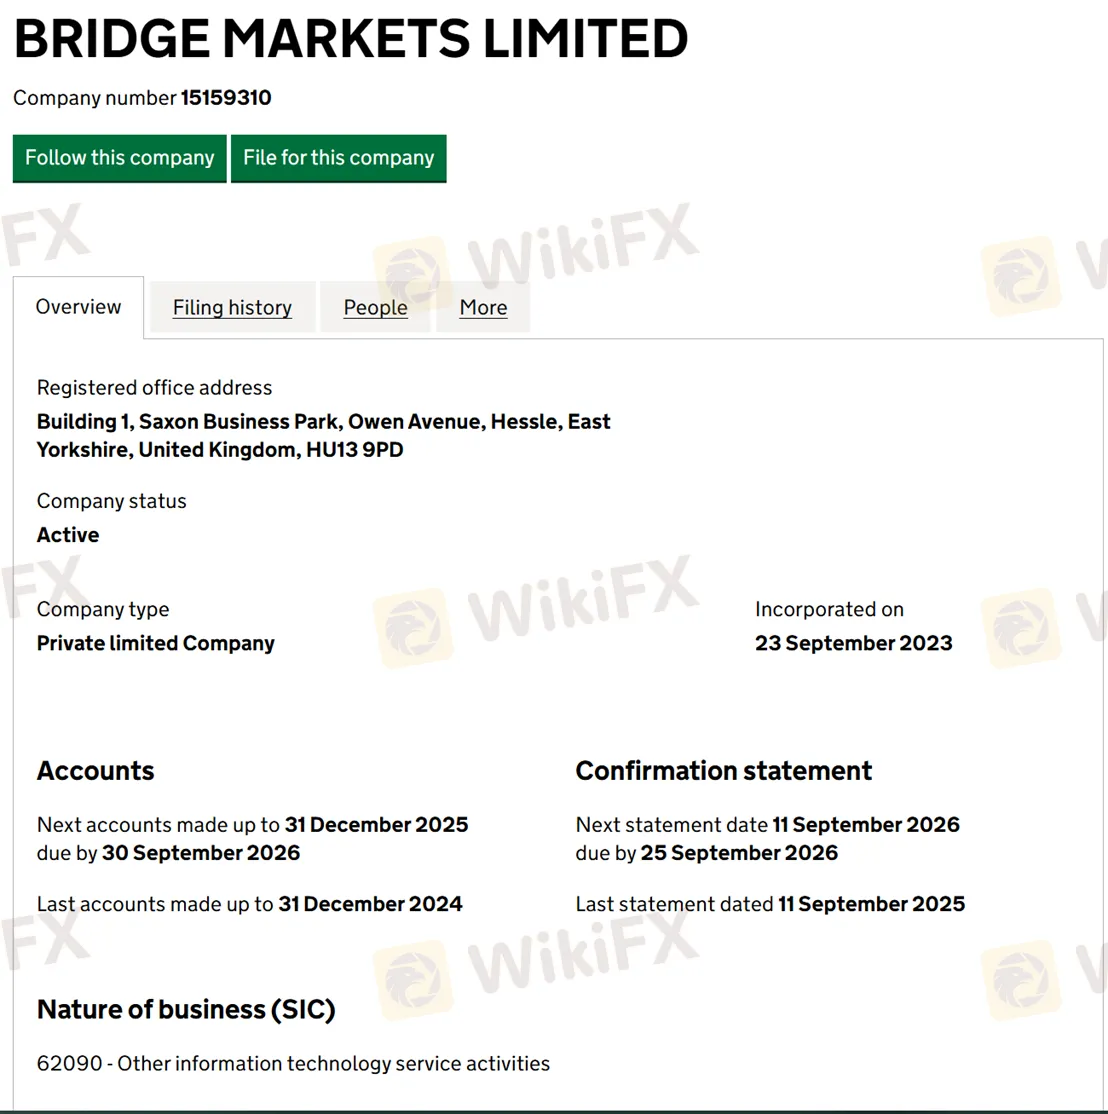Open the More tab

[x=483, y=308]
